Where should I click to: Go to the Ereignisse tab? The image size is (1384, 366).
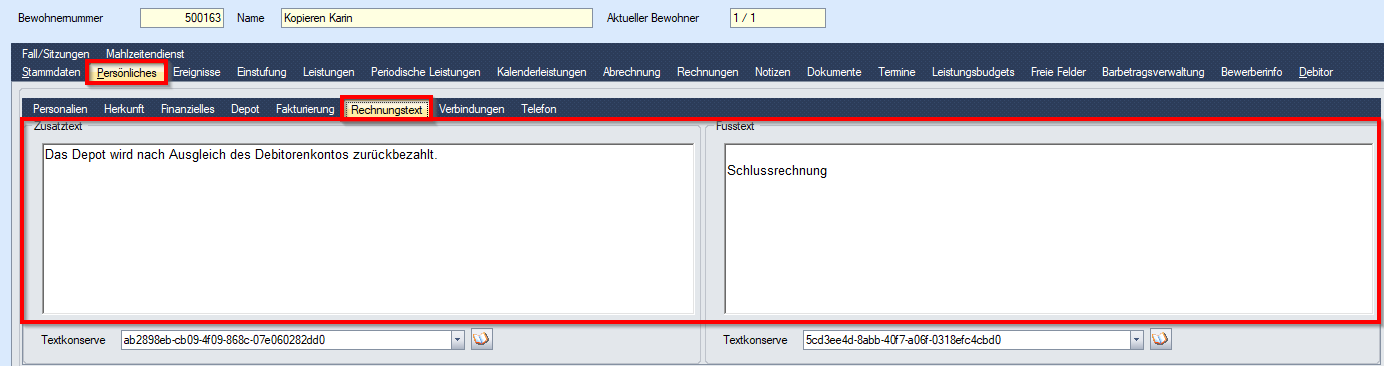pos(196,72)
